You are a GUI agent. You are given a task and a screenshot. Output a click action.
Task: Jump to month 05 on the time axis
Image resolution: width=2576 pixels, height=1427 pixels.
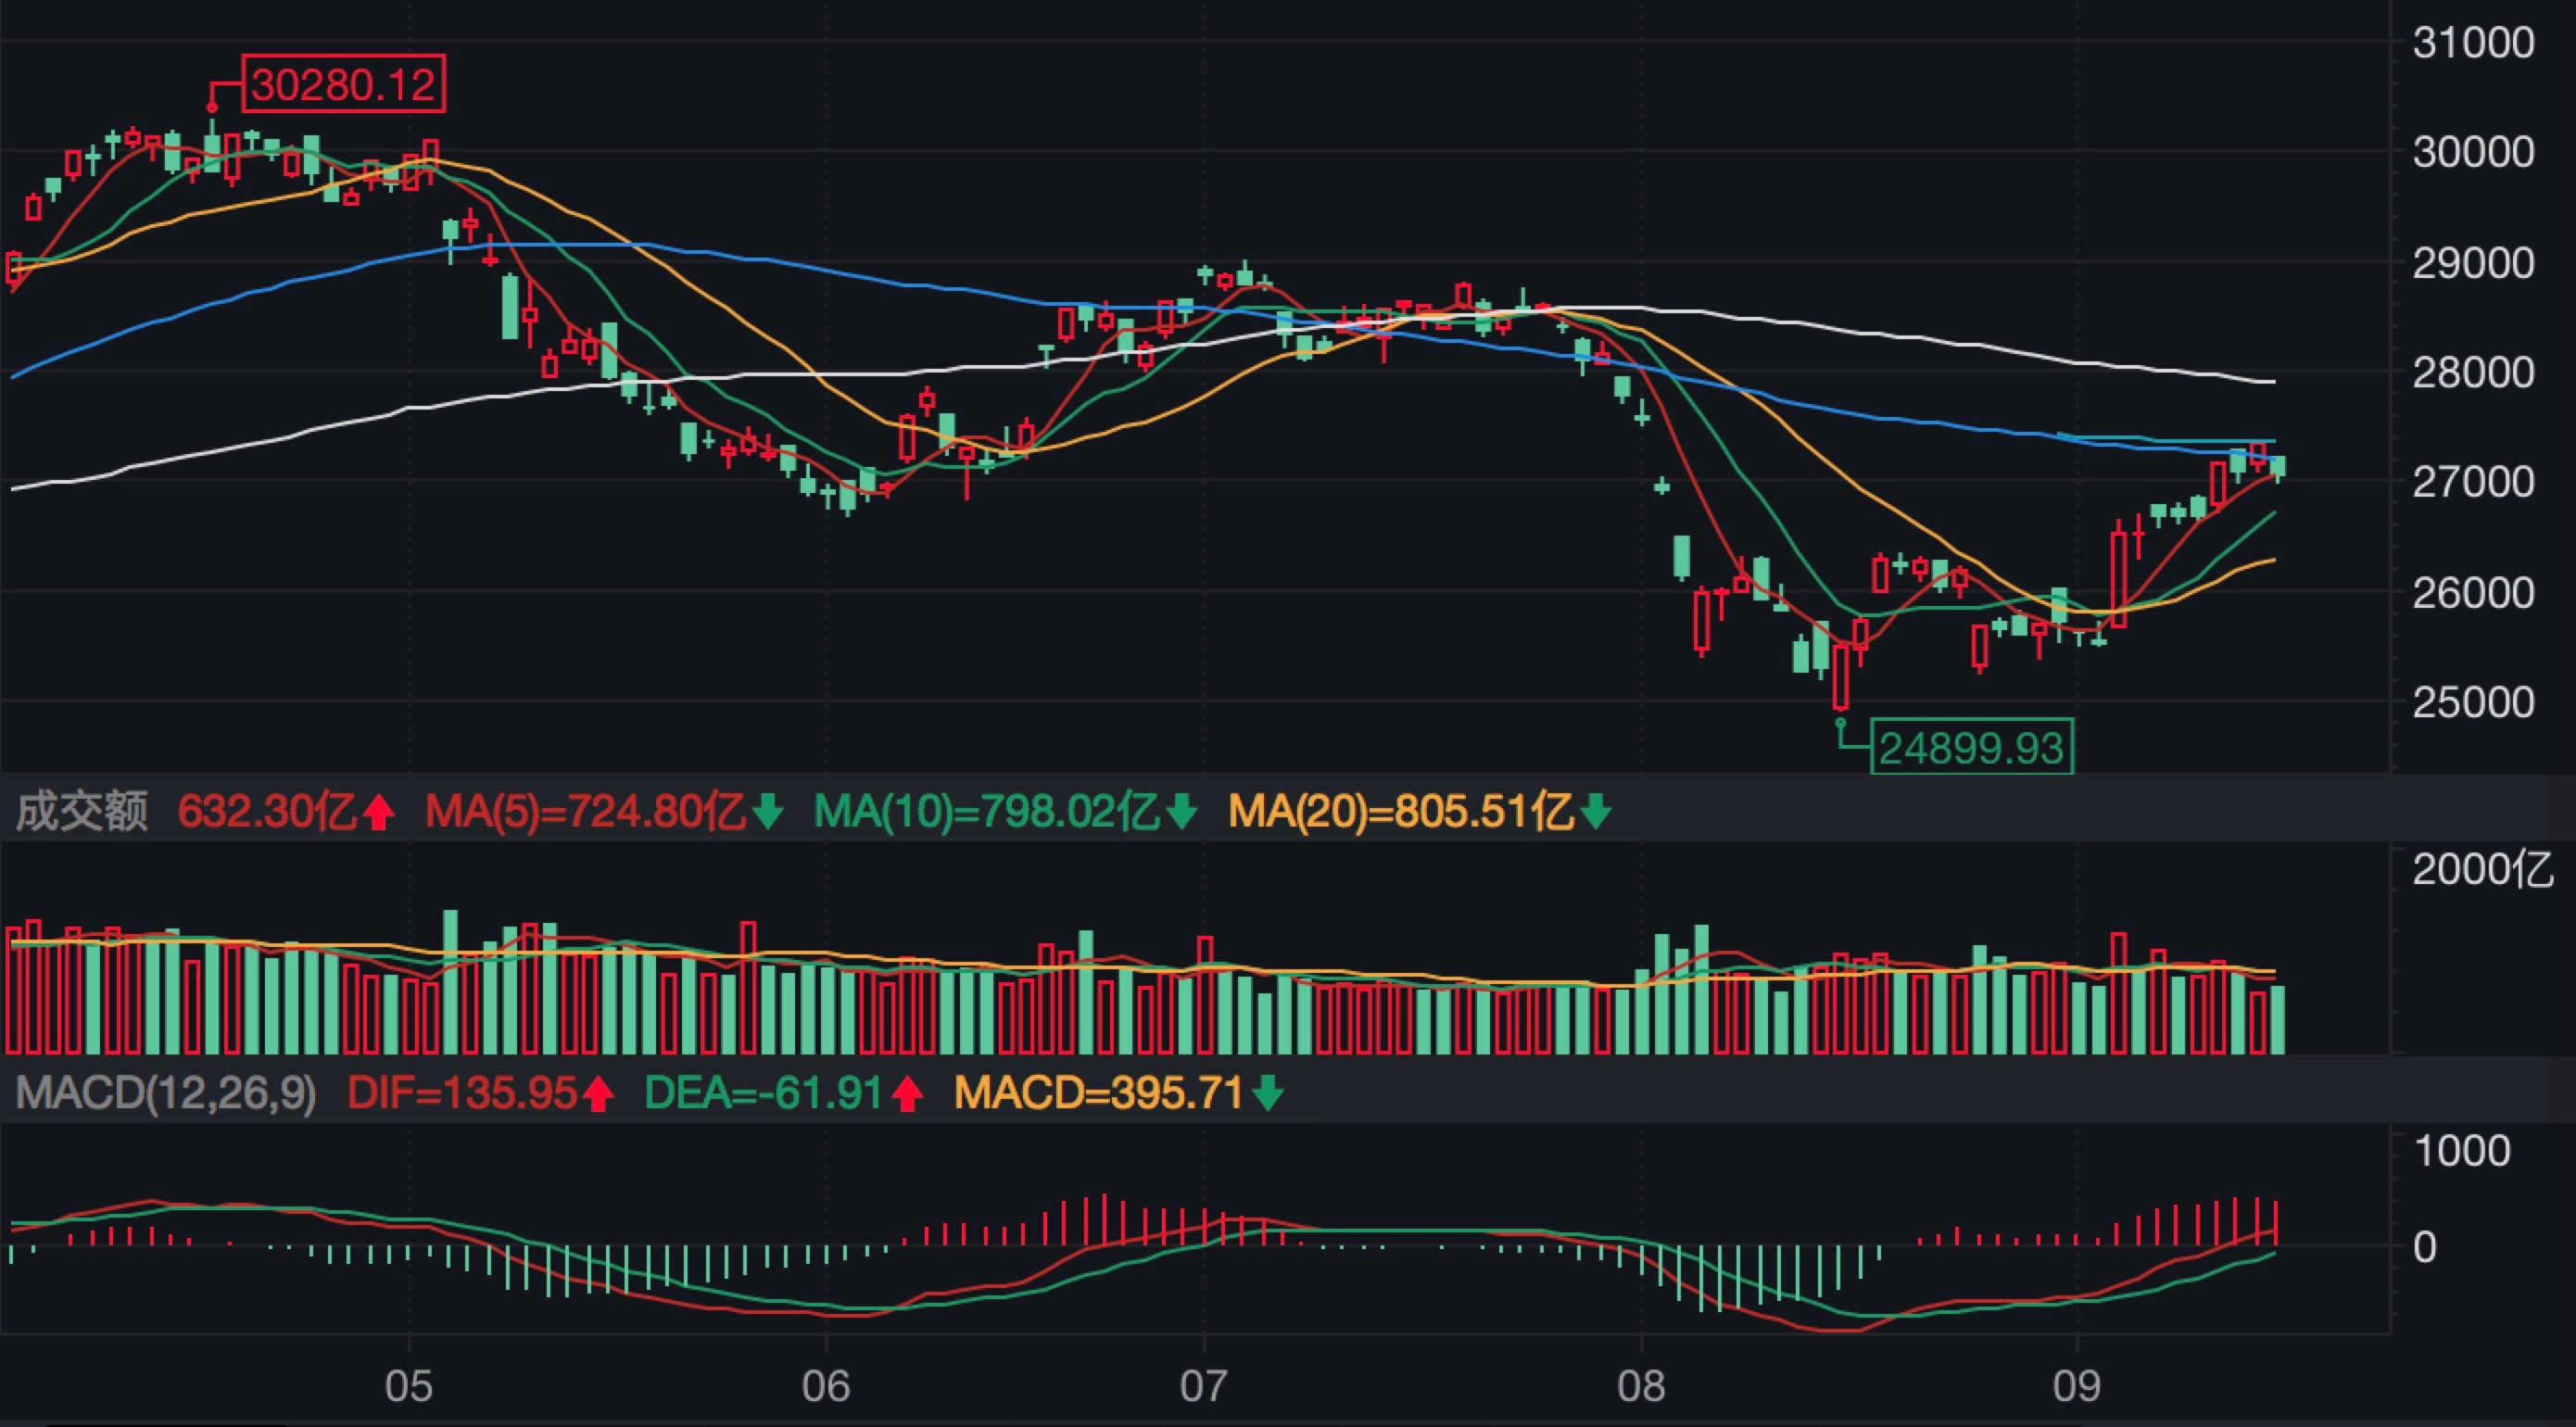coord(408,1386)
